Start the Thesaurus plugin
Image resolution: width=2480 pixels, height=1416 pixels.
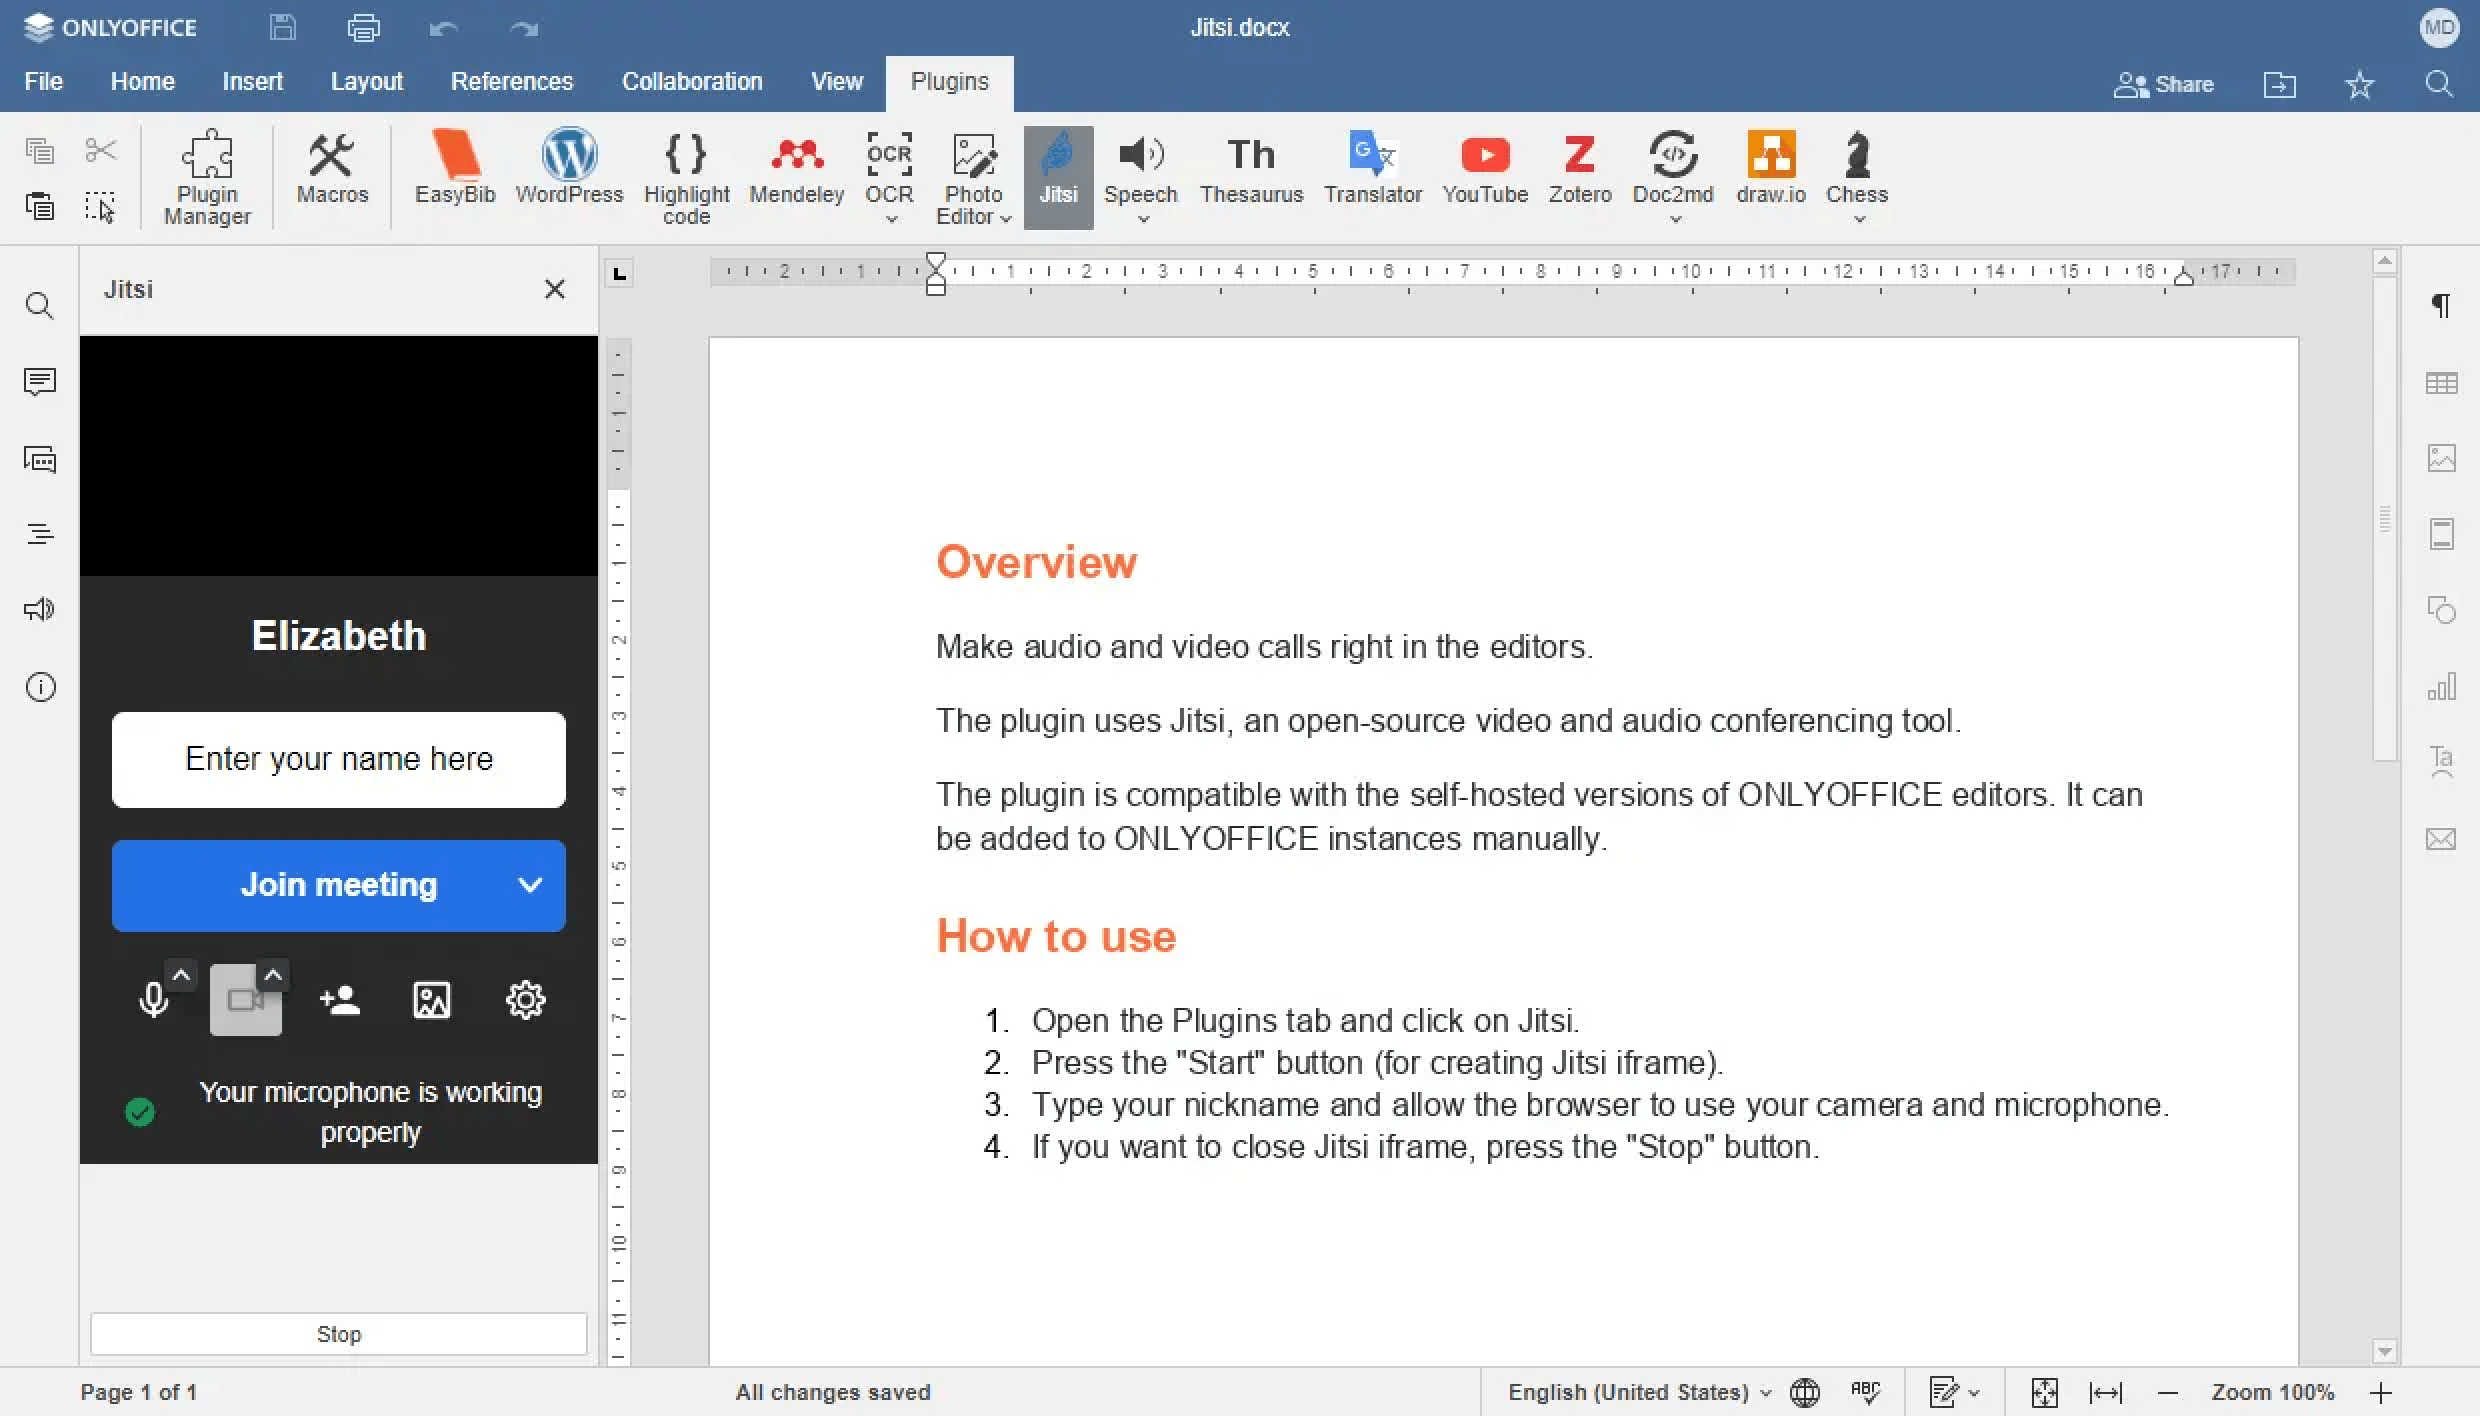pyautogui.click(x=1251, y=168)
